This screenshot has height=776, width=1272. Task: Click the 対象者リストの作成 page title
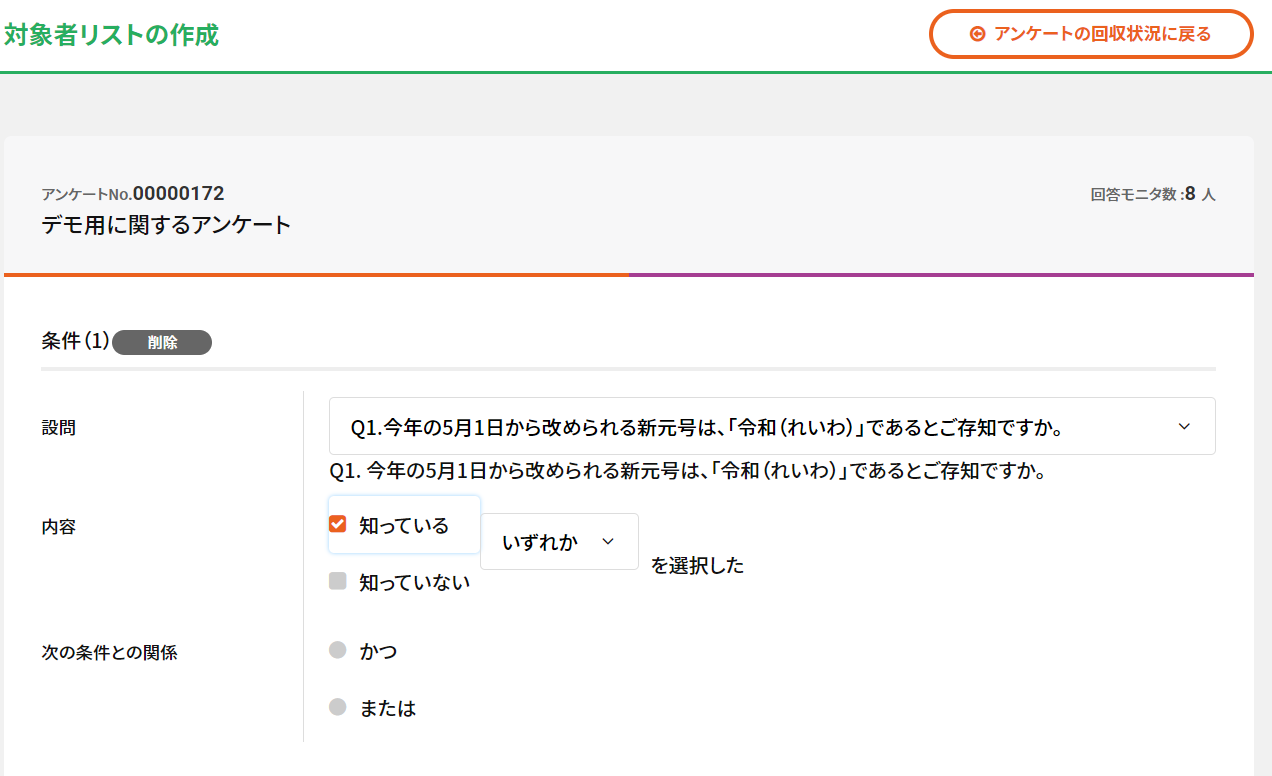click(x=111, y=36)
